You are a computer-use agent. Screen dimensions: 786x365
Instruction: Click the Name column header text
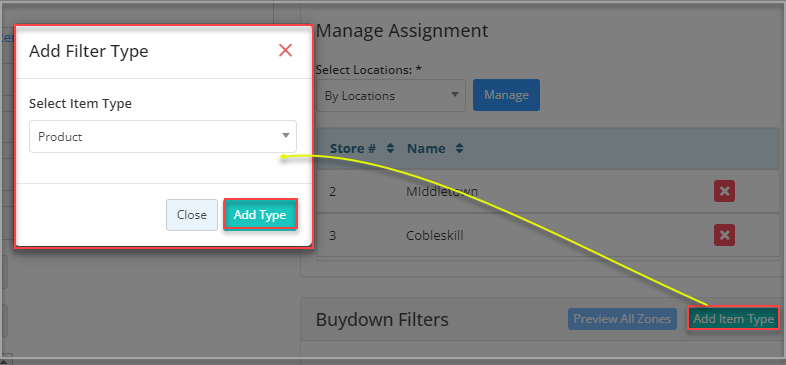[x=426, y=148]
